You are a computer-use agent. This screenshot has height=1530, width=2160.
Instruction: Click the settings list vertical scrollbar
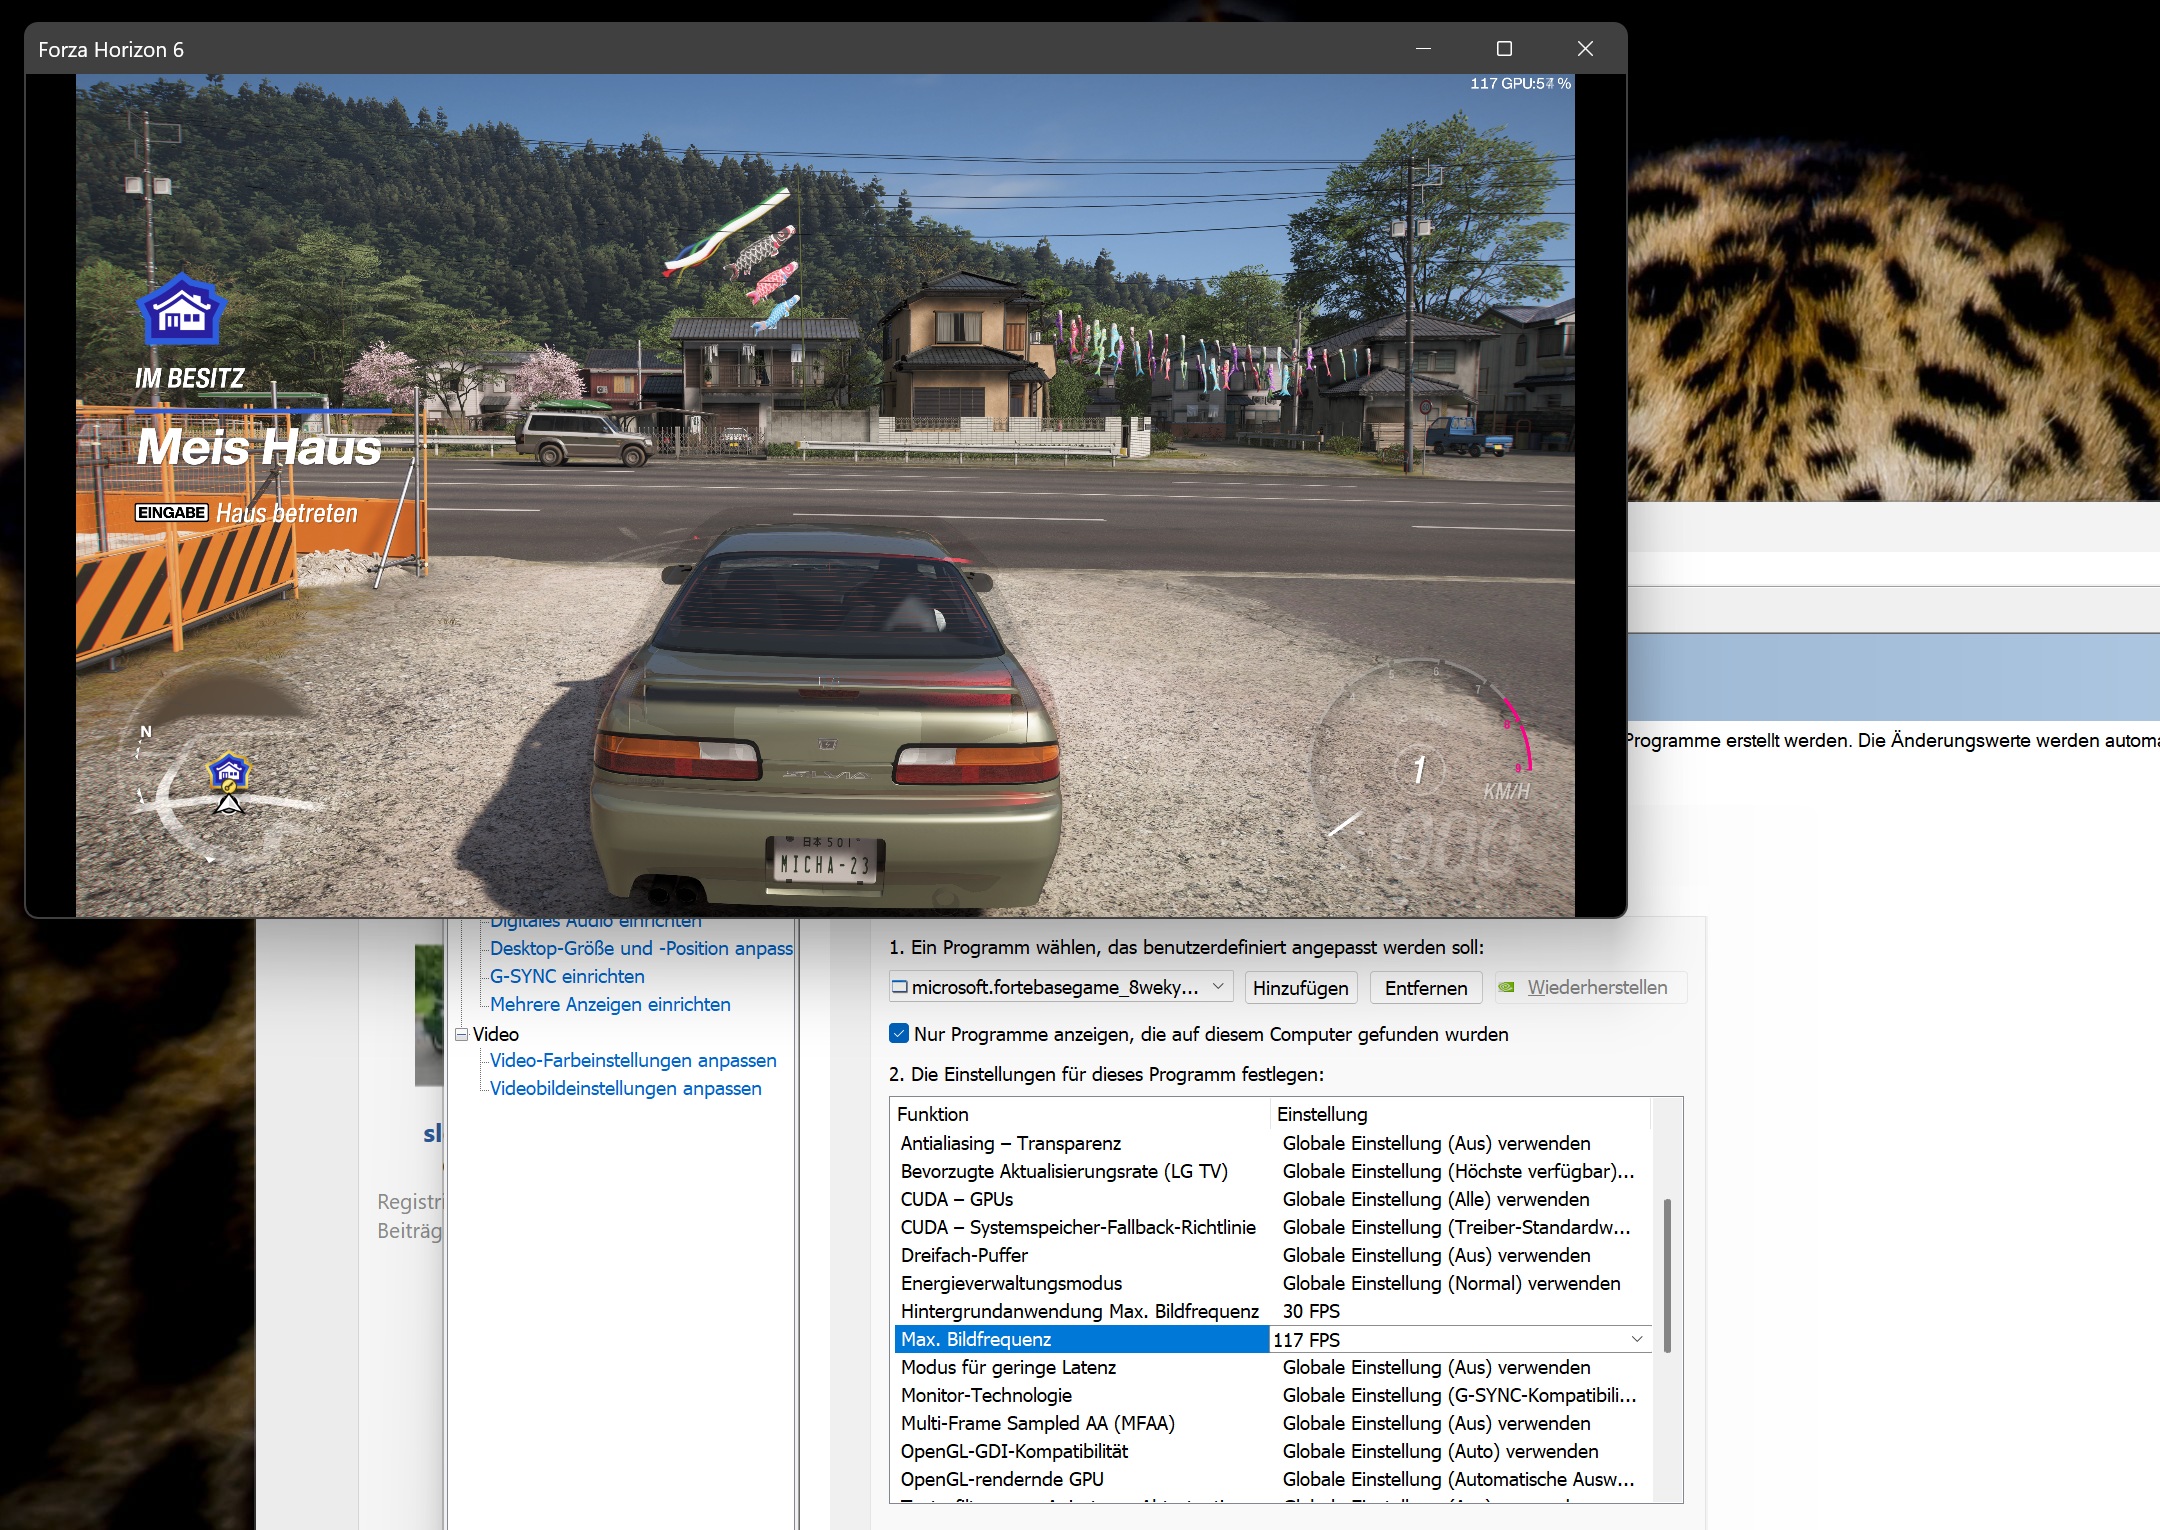1667,1275
